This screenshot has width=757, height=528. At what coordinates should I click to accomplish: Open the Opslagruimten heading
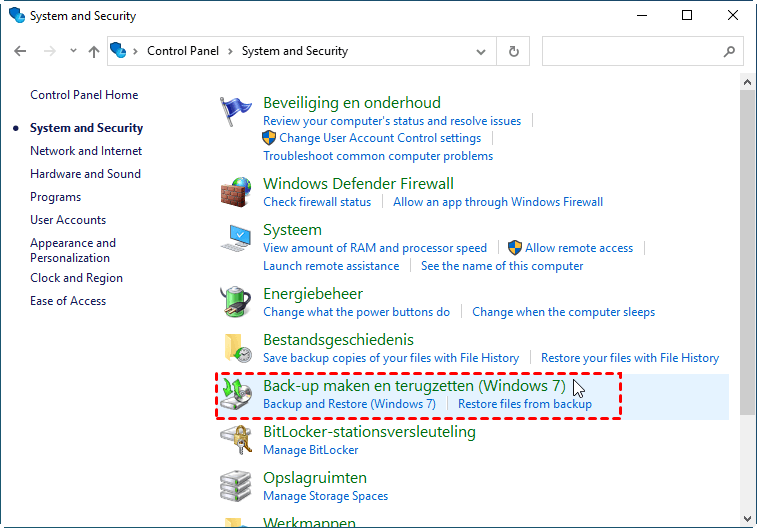pyautogui.click(x=315, y=478)
